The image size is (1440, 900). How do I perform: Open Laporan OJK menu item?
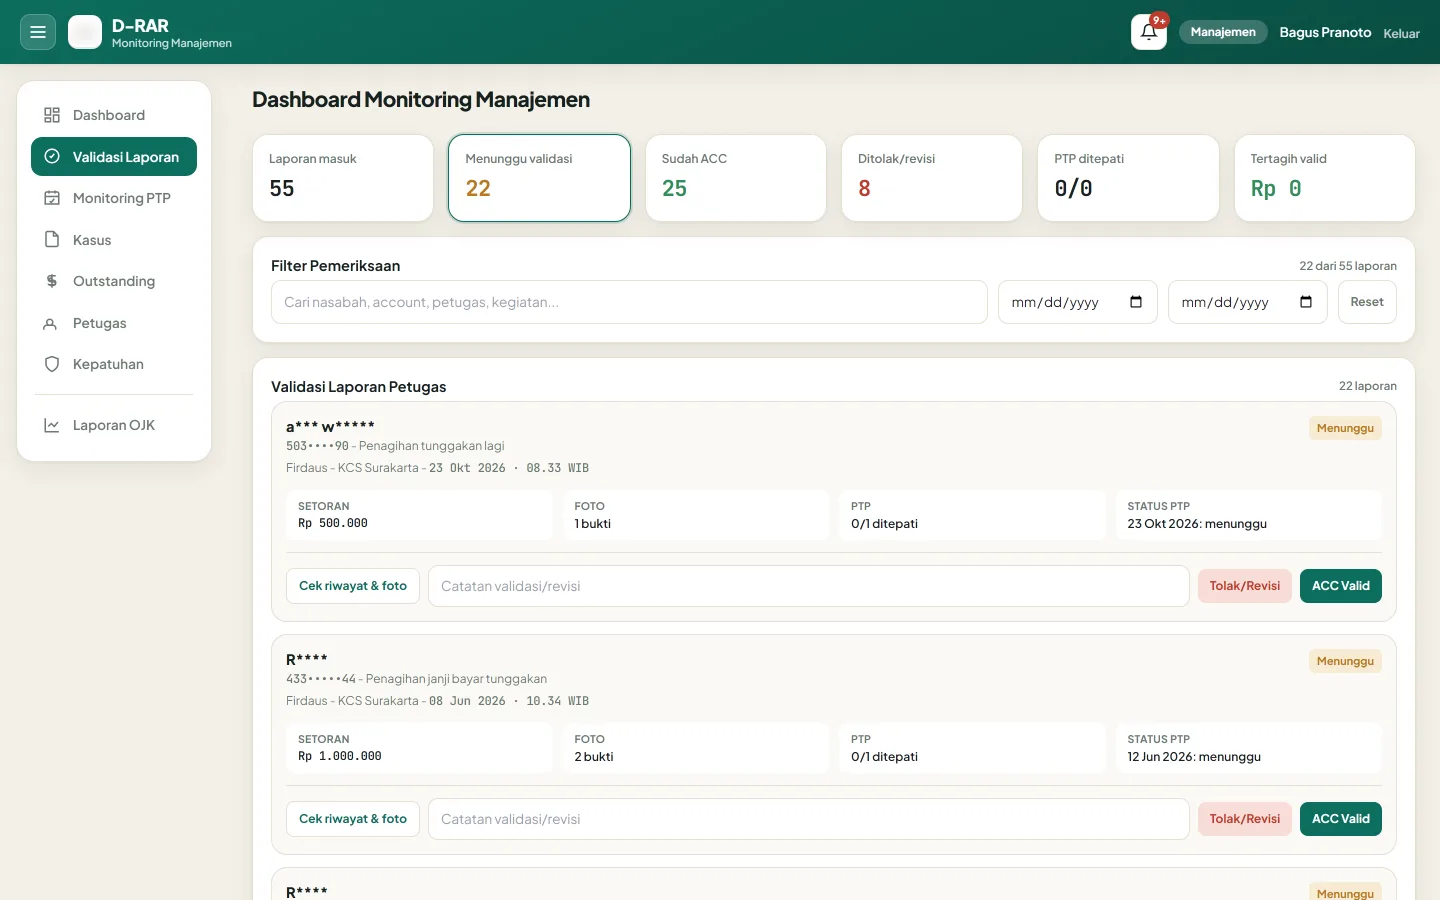(x=114, y=425)
